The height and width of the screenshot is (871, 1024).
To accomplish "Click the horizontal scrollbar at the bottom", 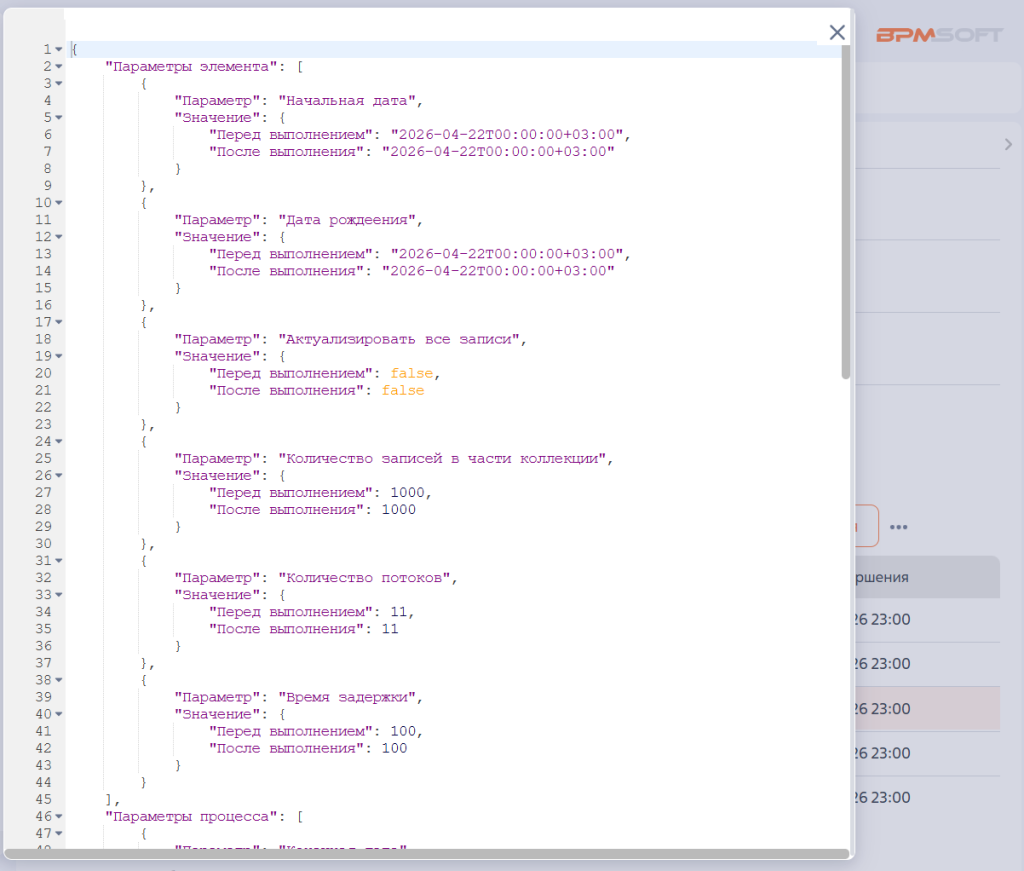I will (x=426, y=854).
